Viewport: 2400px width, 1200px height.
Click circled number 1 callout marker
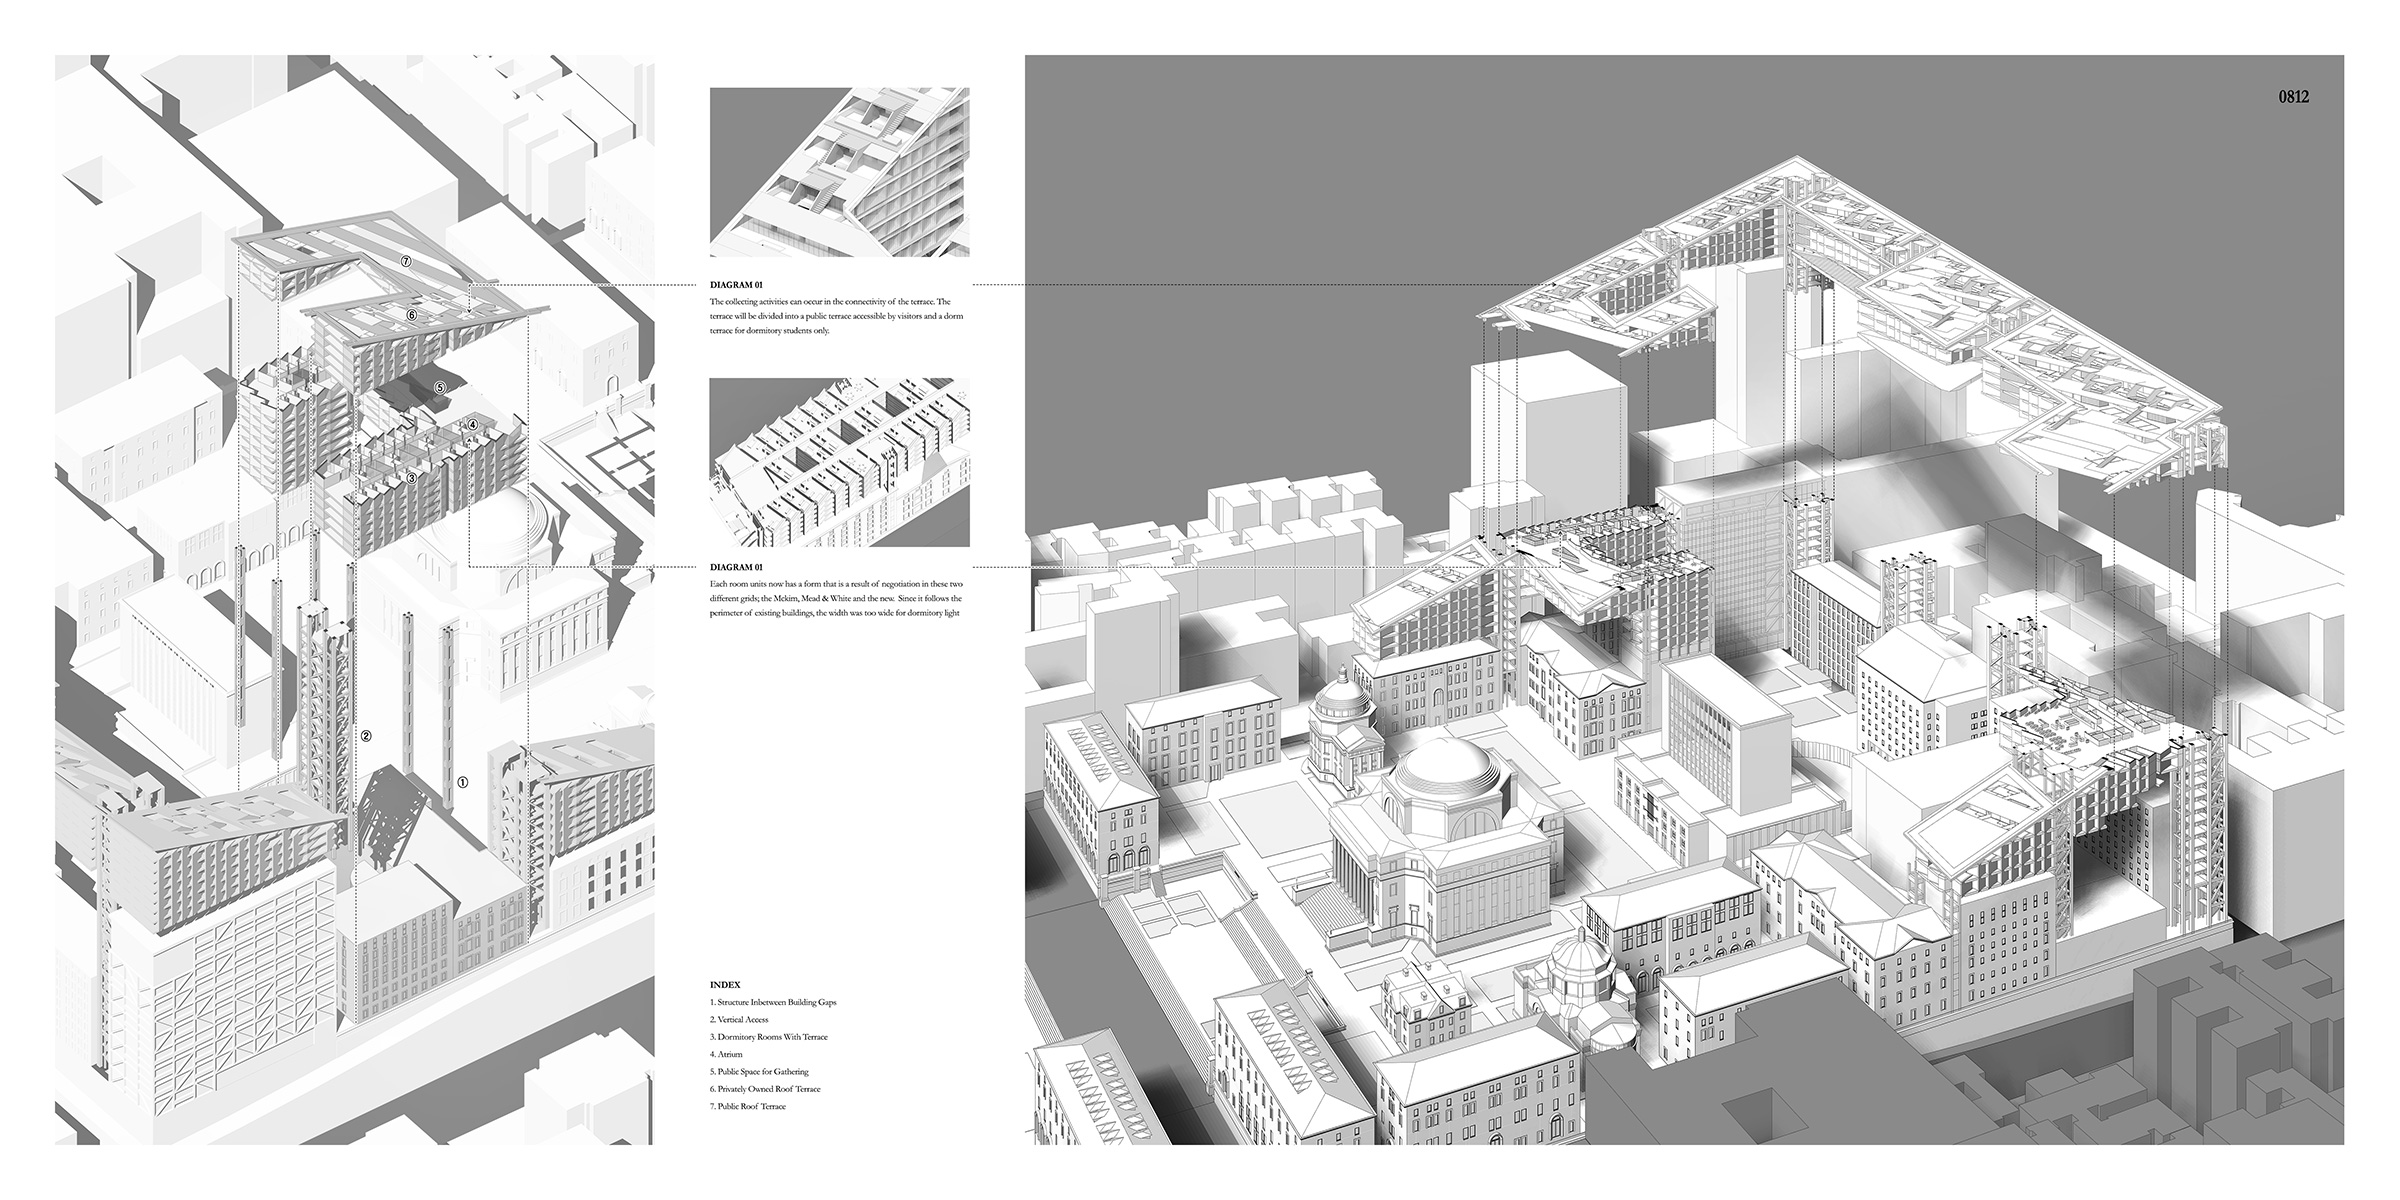[462, 783]
